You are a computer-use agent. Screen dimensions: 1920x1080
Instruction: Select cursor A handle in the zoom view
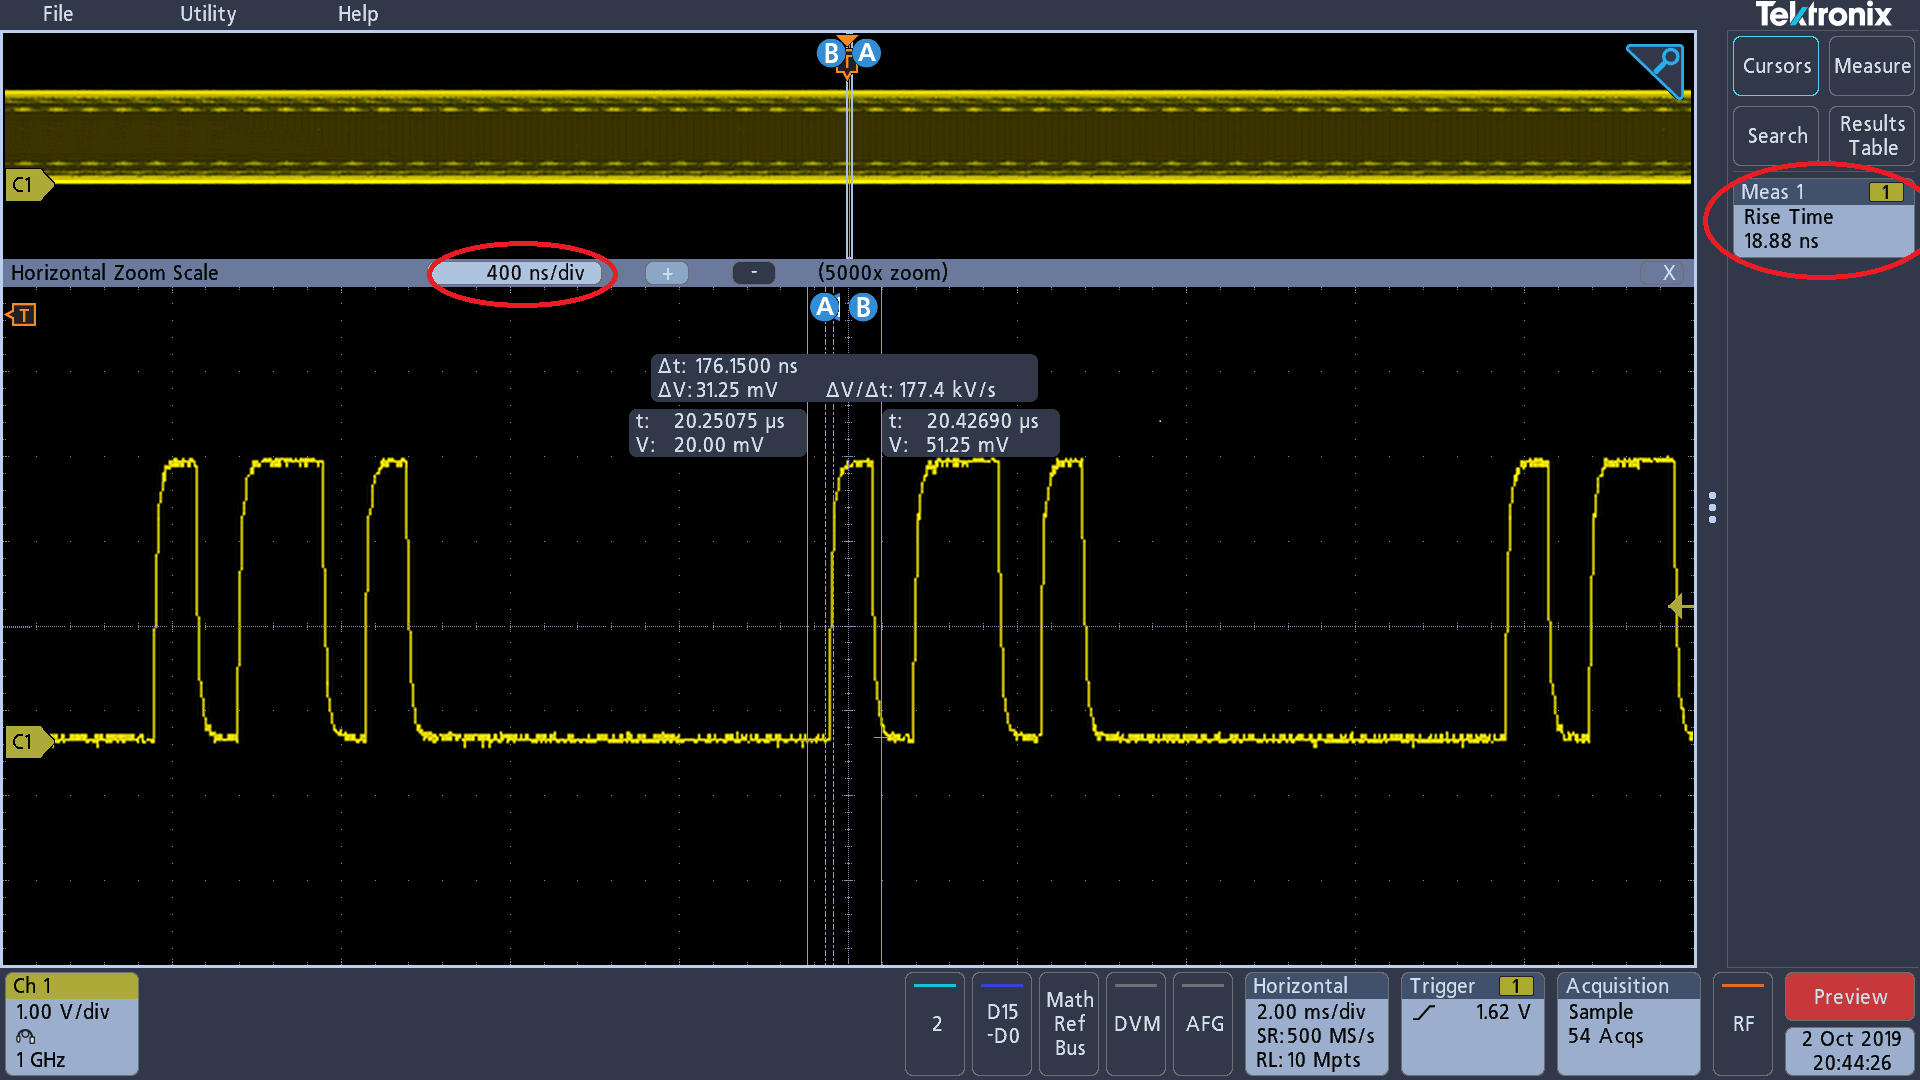825,307
